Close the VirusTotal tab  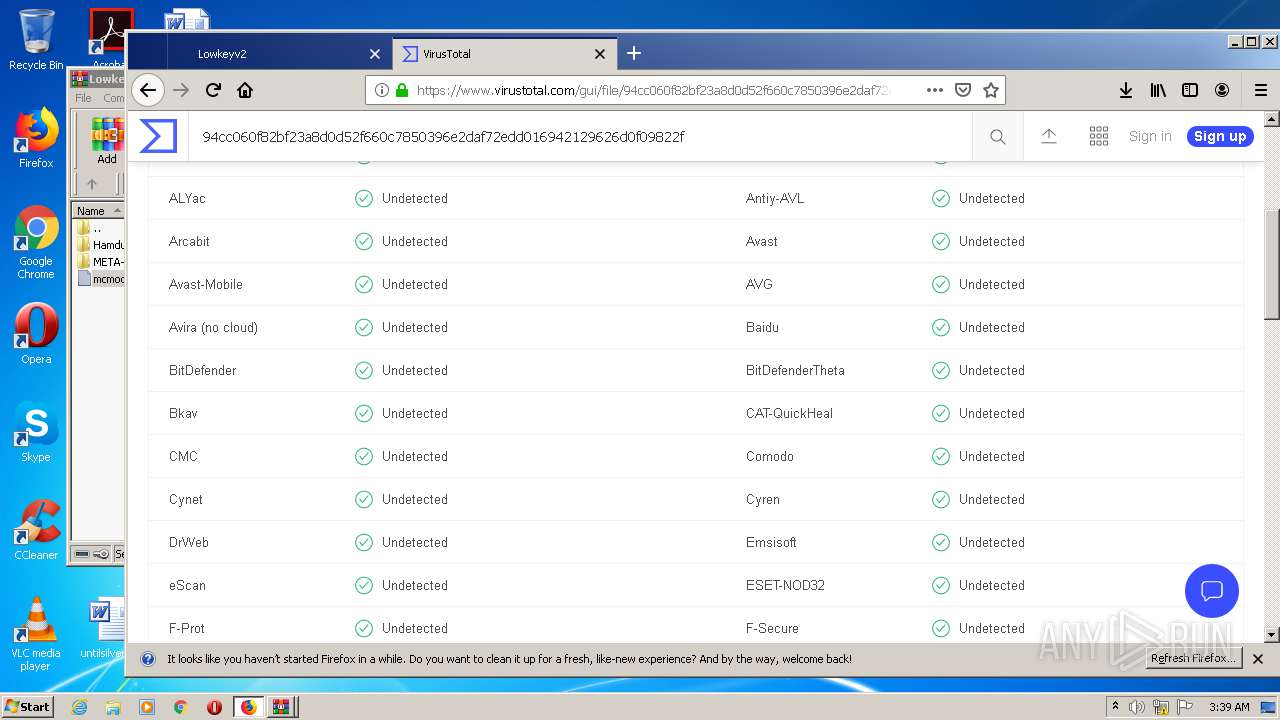tap(600, 54)
